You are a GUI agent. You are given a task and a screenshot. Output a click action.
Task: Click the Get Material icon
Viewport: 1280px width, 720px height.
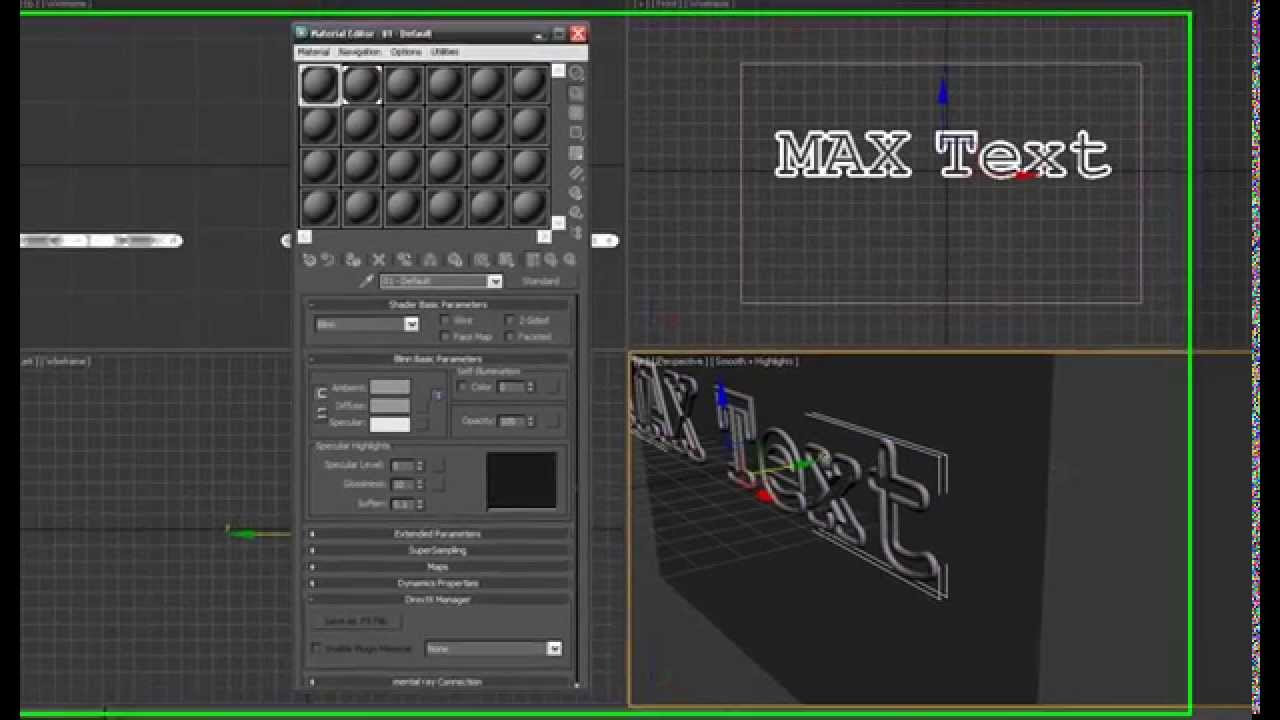pyautogui.click(x=310, y=260)
